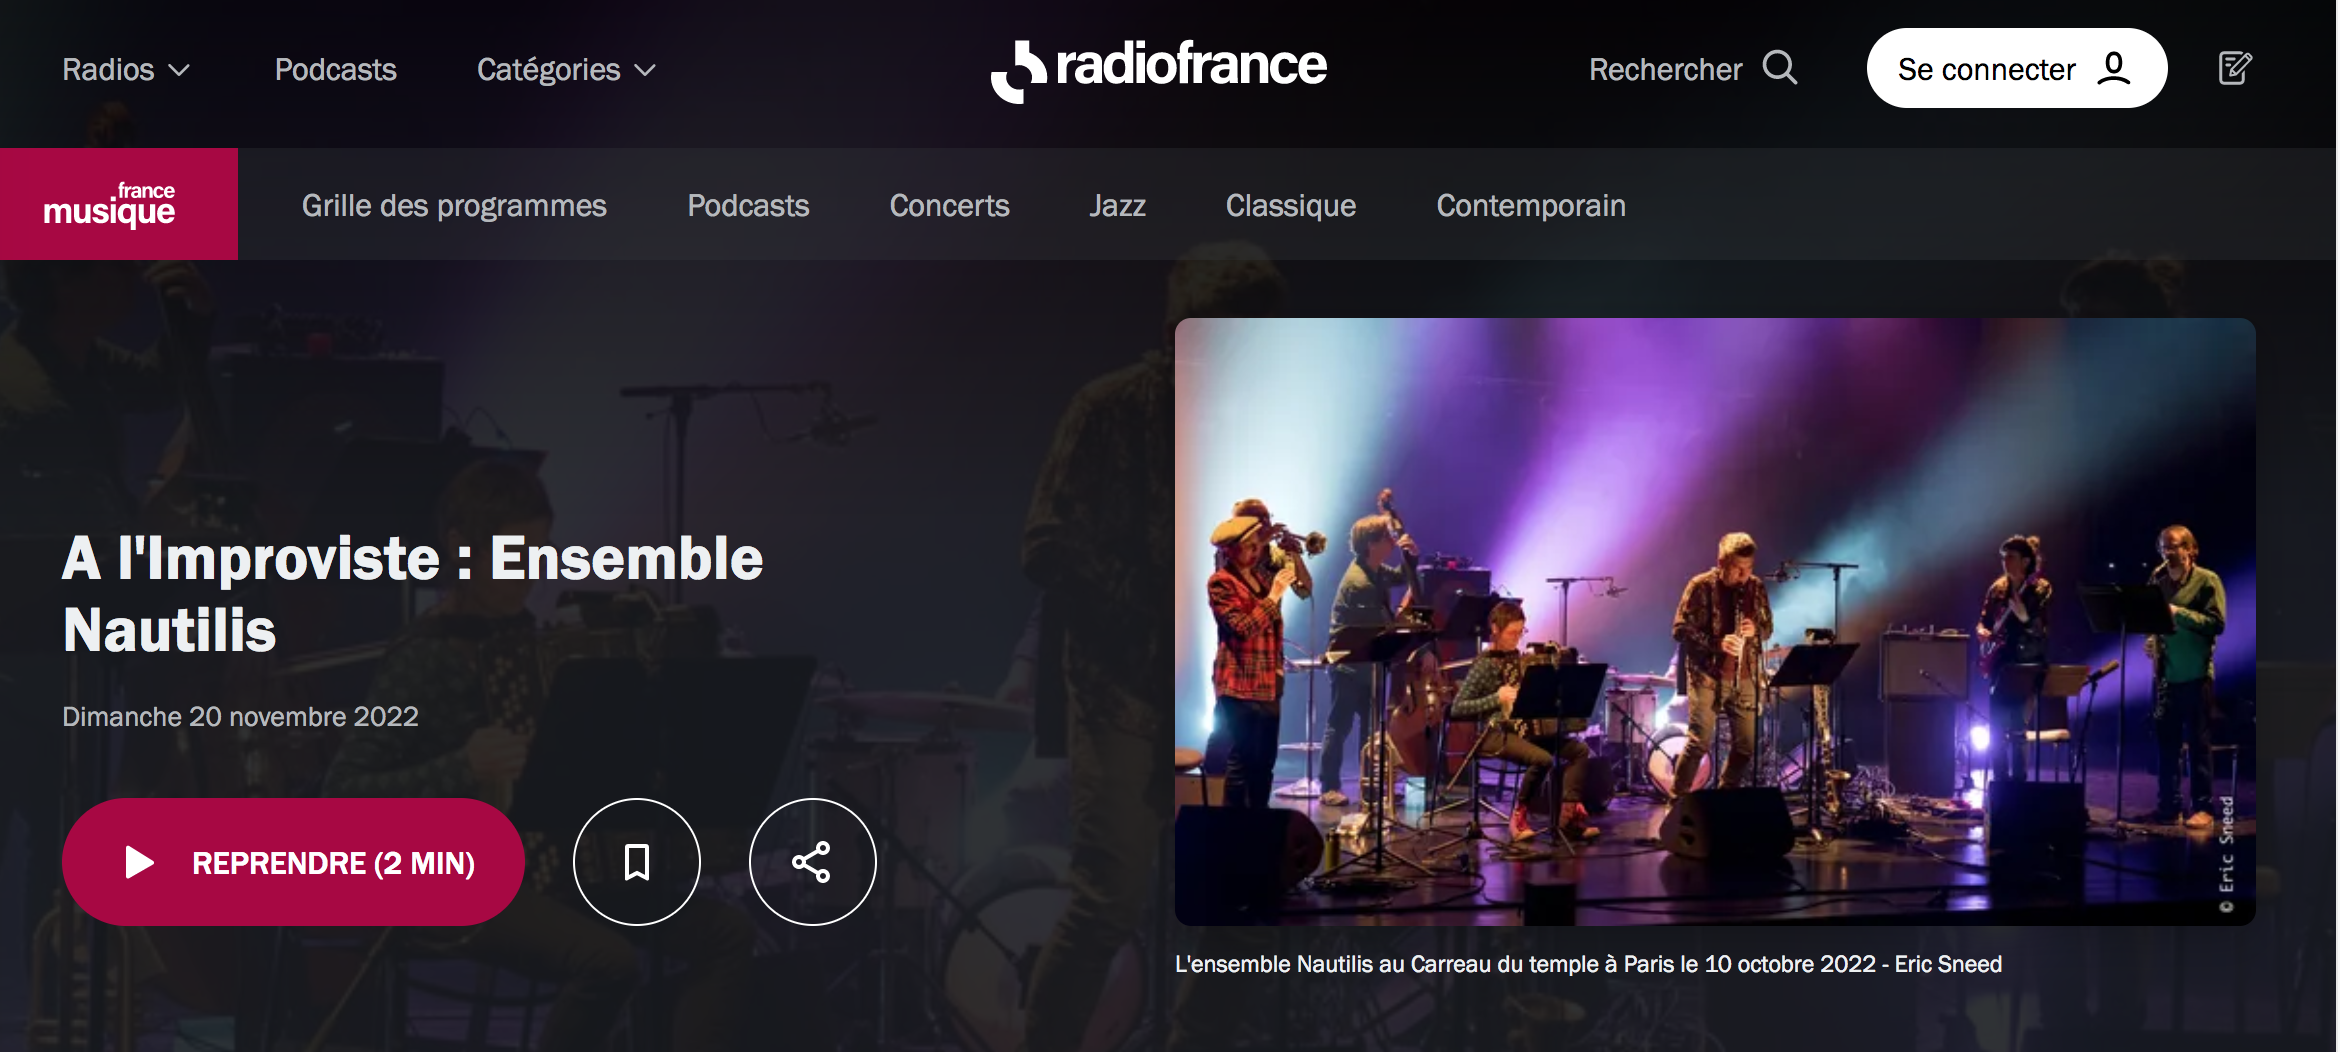Click the user profile icon in Se connecter
Screen dimensions: 2340x1052
(x=2113, y=68)
